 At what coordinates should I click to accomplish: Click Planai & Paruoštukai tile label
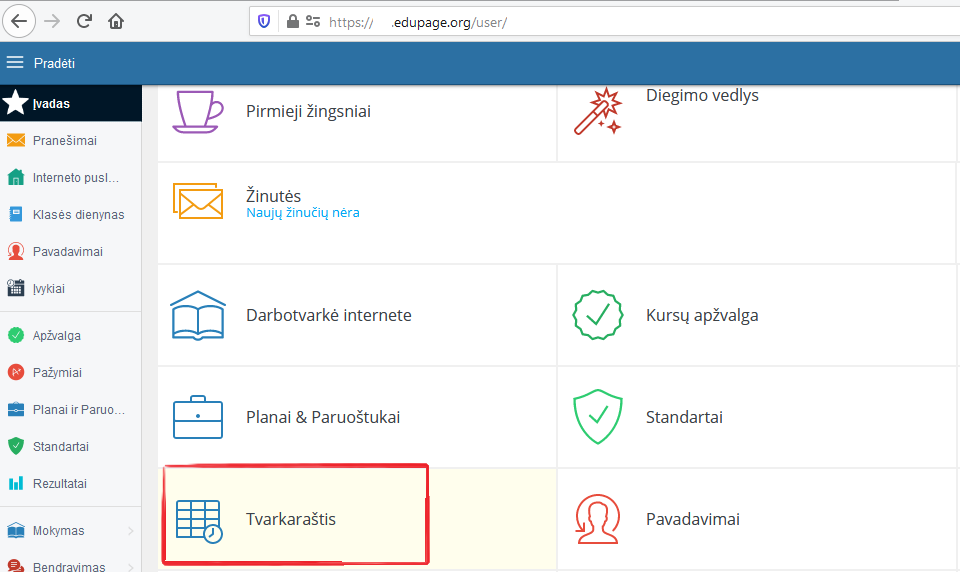[323, 417]
